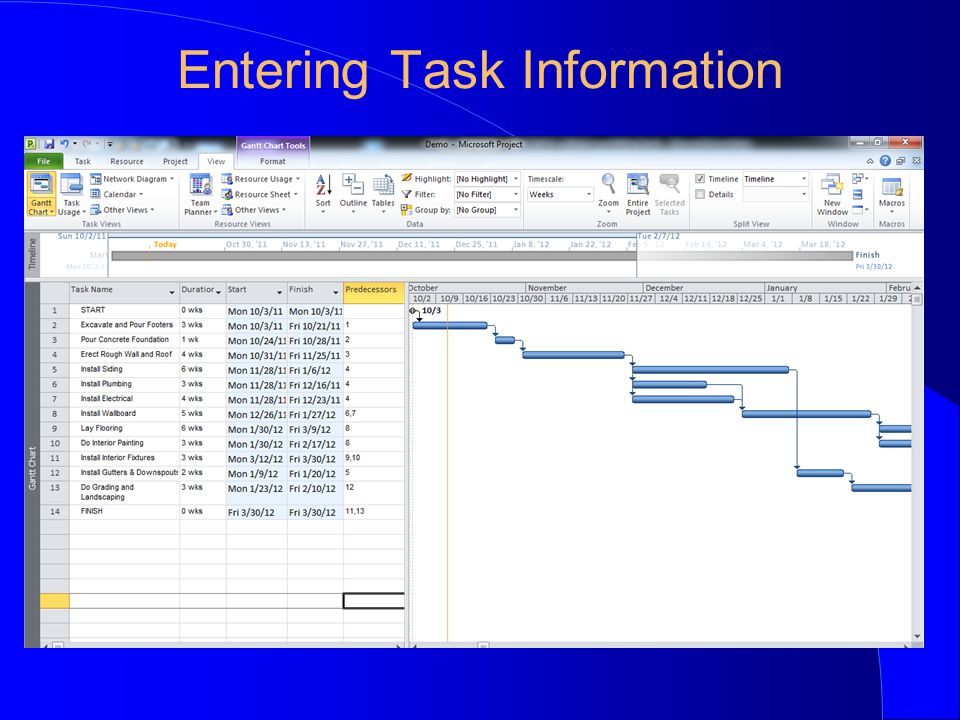The width and height of the screenshot is (960, 720).
Task: Open Other Views under Task Views
Action: tap(122, 209)
